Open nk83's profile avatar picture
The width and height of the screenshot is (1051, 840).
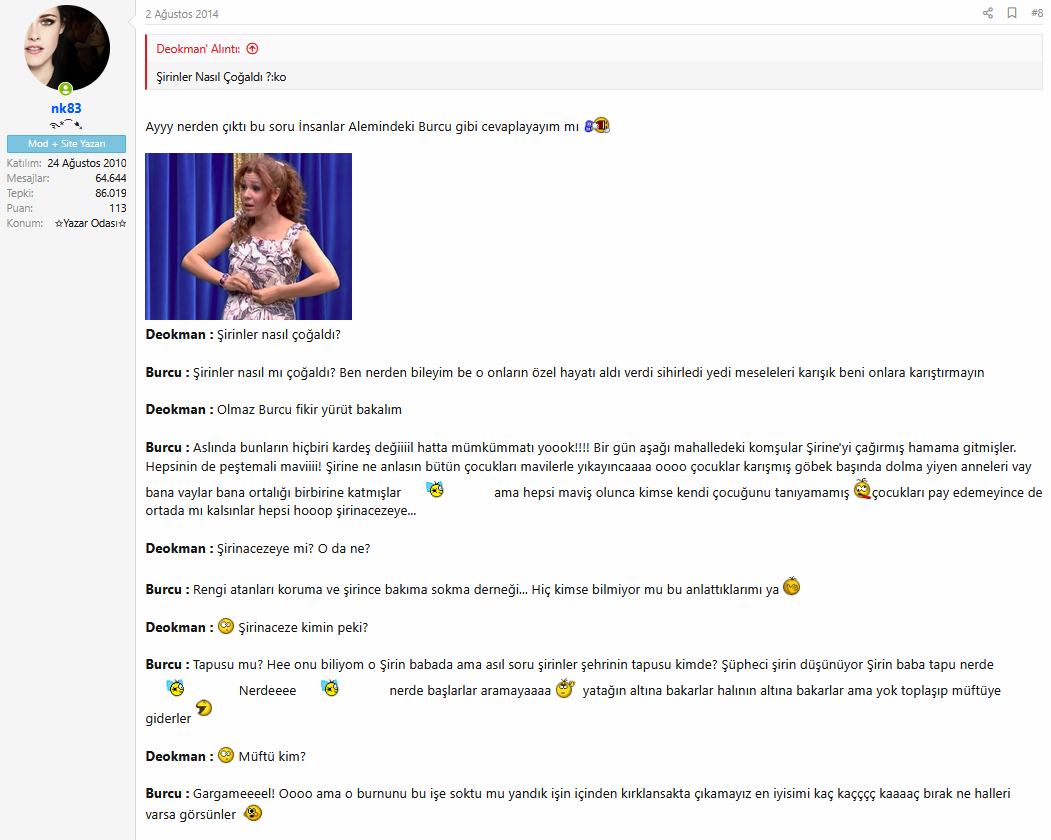[66, 48]
